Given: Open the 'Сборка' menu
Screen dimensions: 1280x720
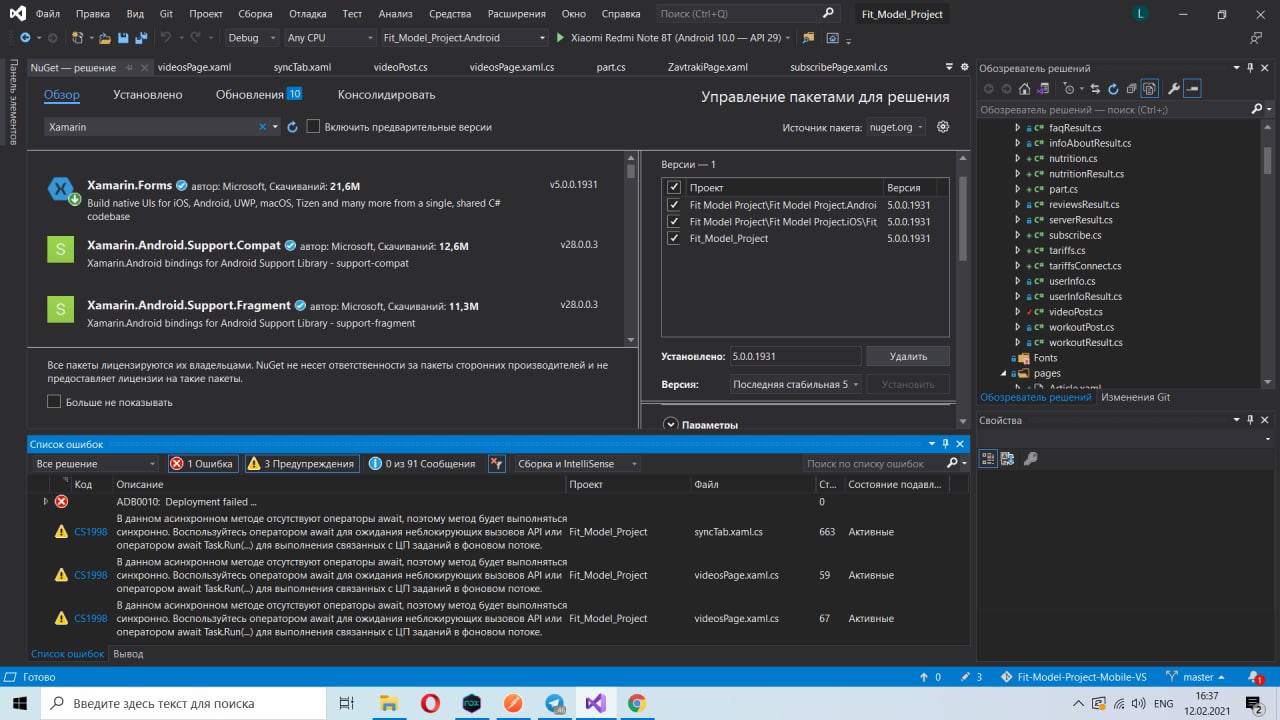Looking at the screenshot, I should click(255, 14).
